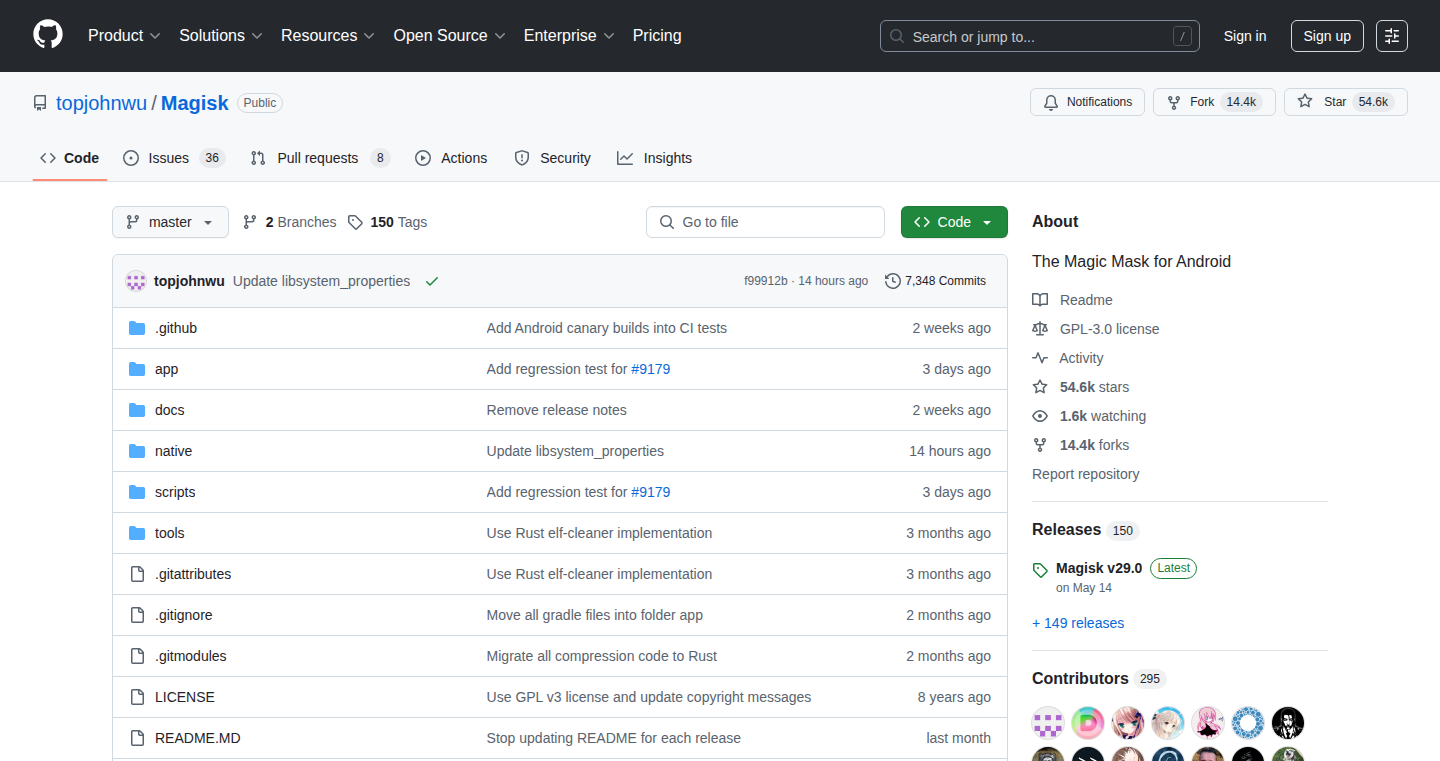Click the eye icon beside 1.6k watching
Viewport: 1440px width, 761px height.
pyautogui.click(x=1040, y=416)
